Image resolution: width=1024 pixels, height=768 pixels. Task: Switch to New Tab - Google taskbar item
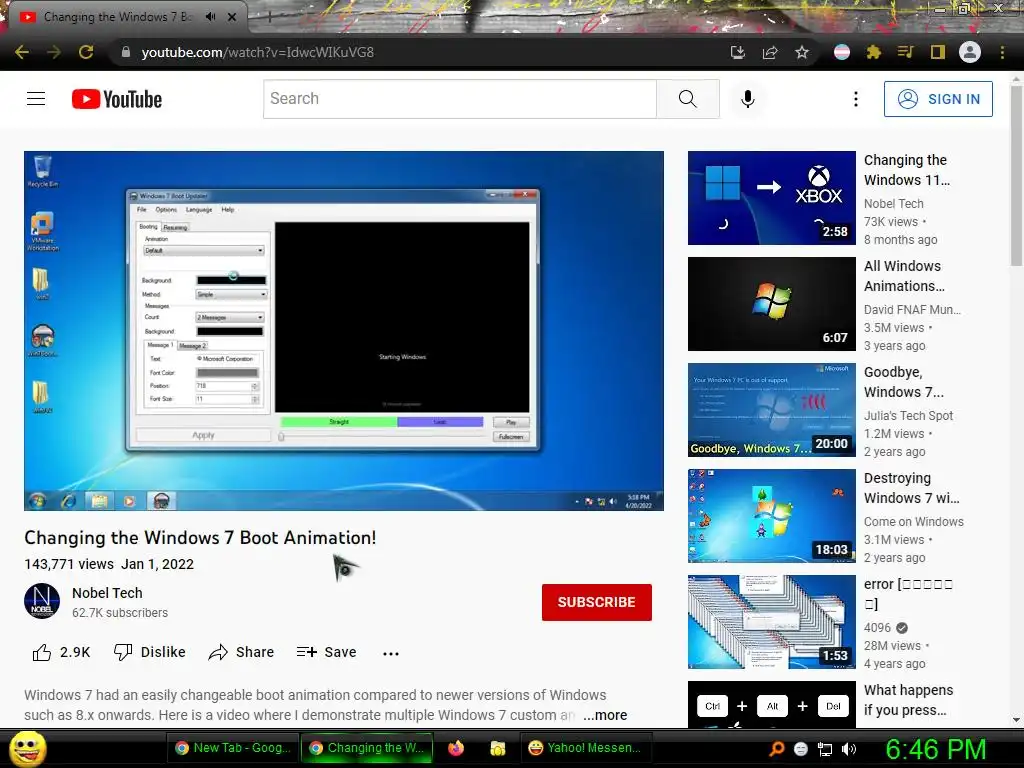tap(232, 748)
